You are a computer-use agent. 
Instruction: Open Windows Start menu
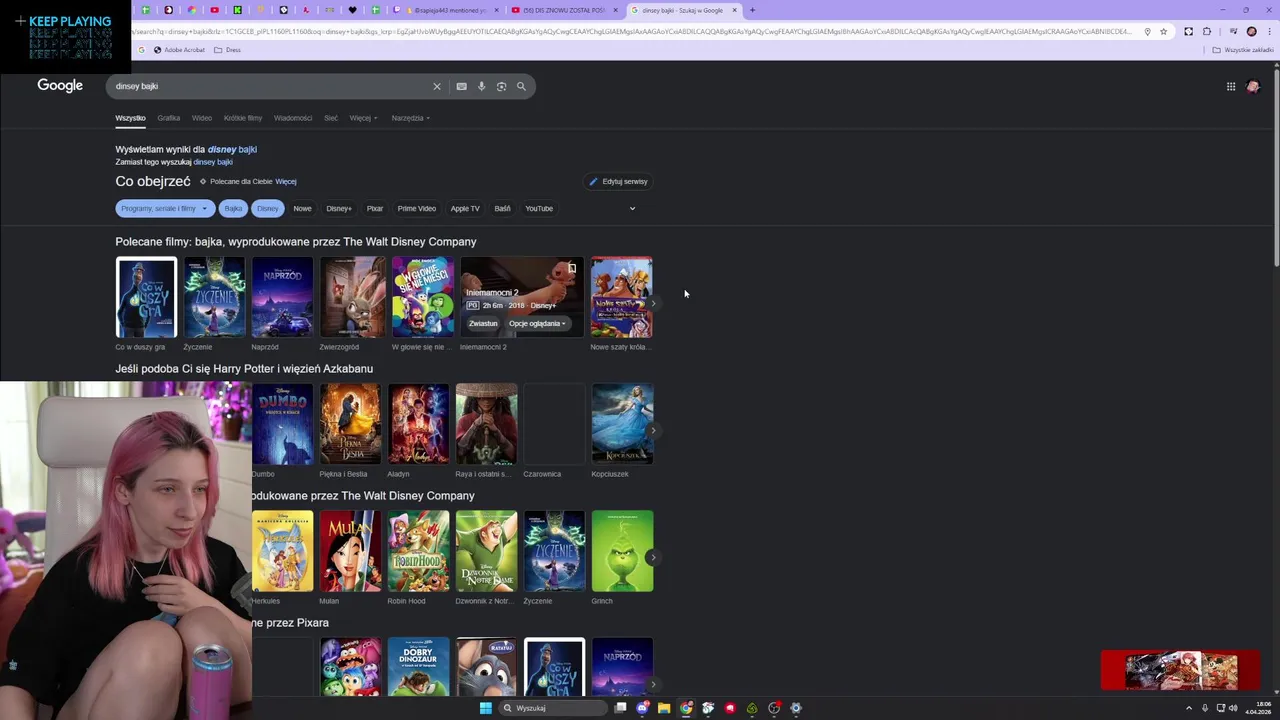click(x=485, y=708)
